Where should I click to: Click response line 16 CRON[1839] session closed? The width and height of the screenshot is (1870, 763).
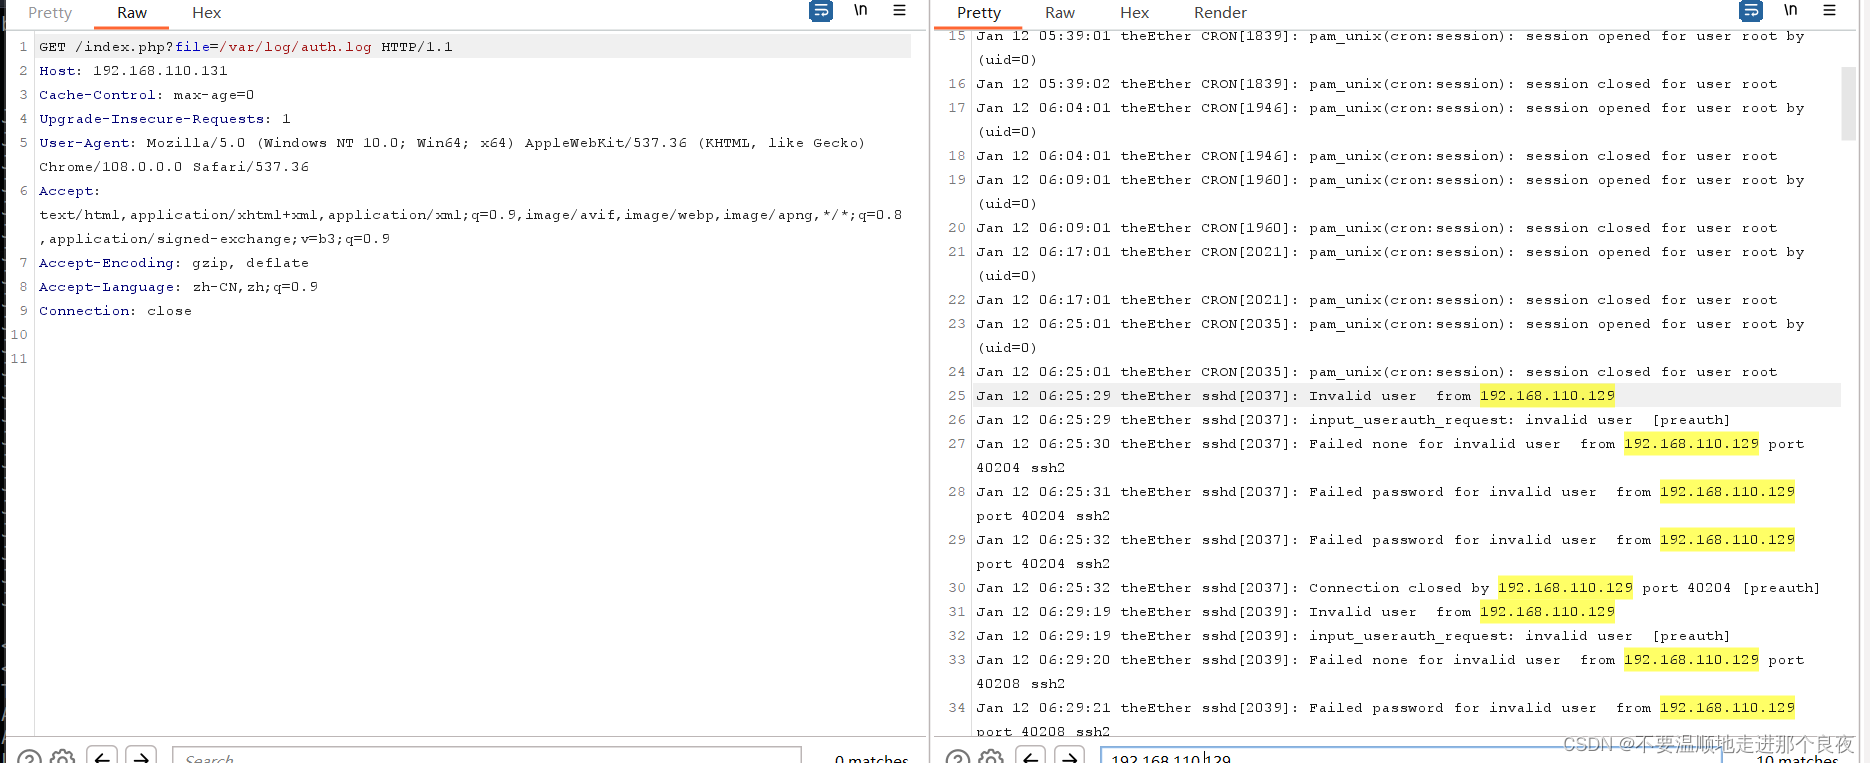[x=1377, y=84]
